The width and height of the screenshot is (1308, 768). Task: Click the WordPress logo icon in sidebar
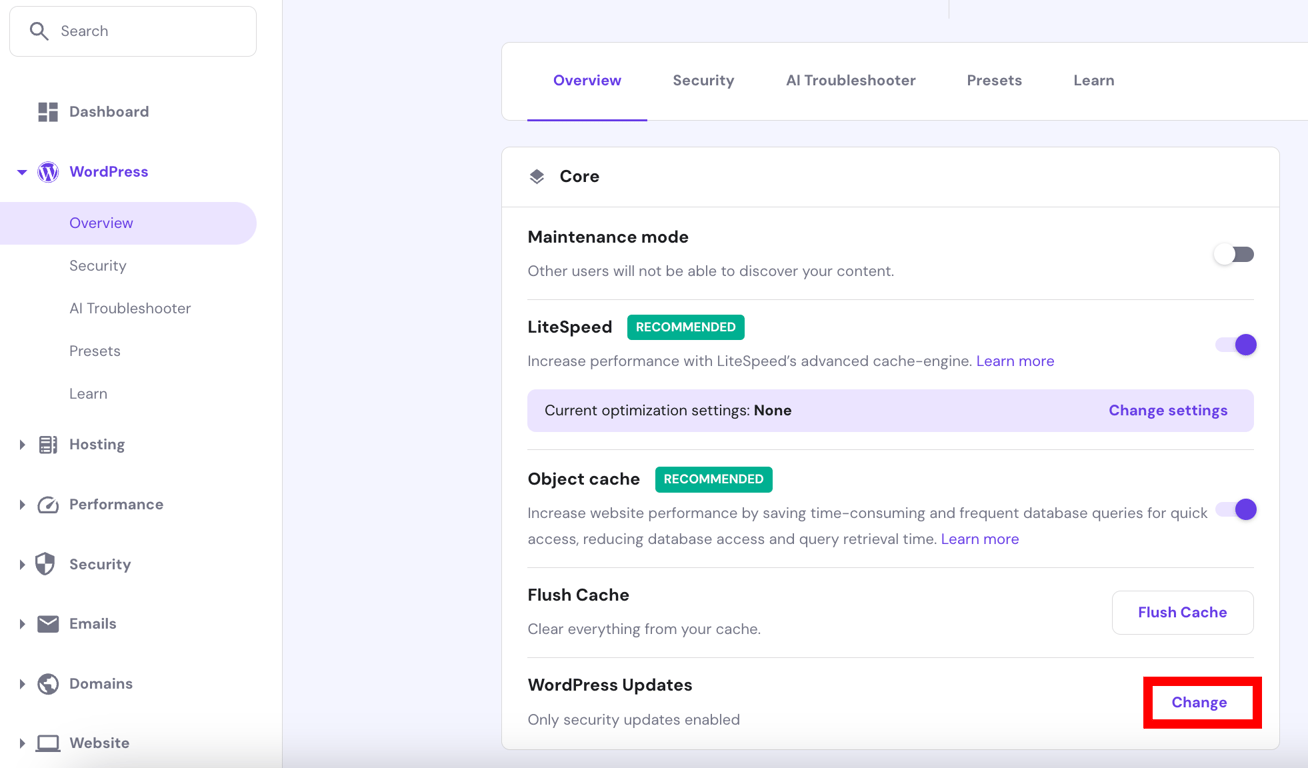47,171
